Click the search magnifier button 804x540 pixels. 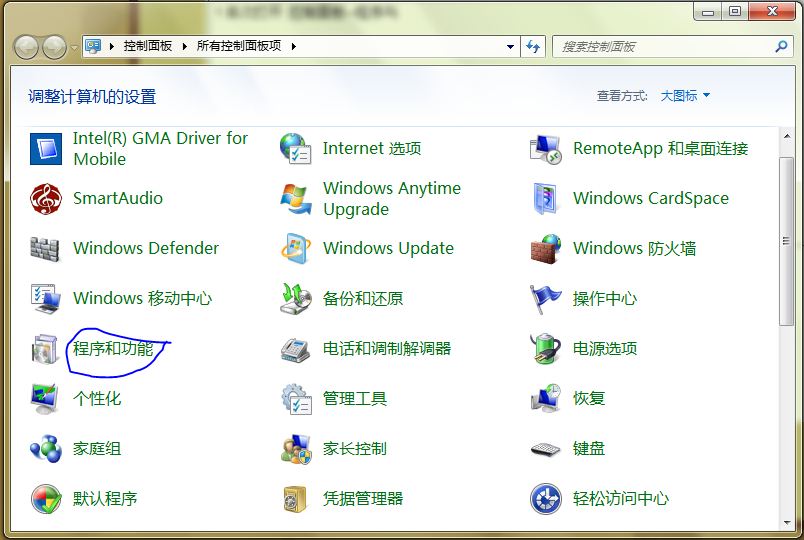click(x=781, y=47)
